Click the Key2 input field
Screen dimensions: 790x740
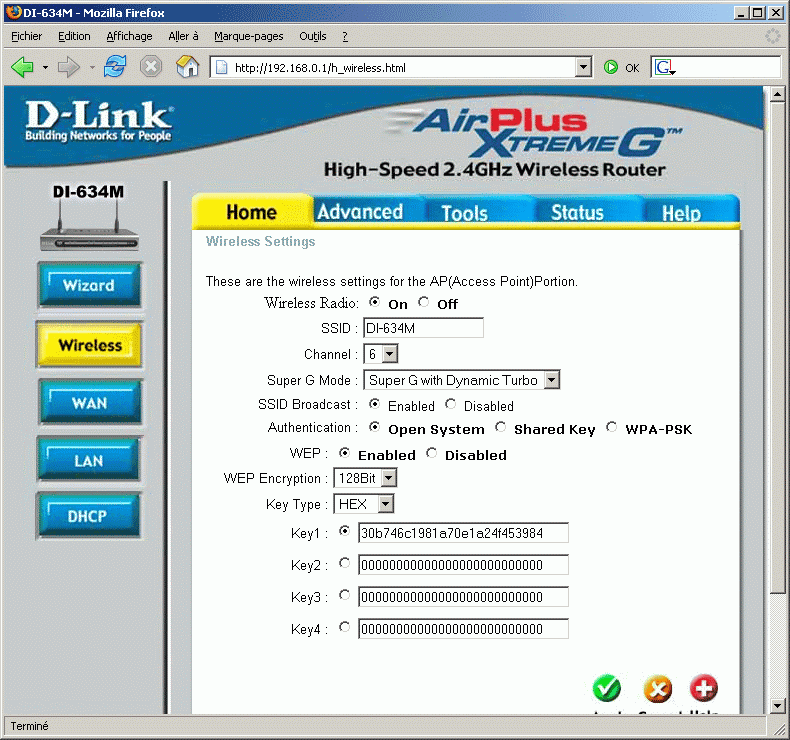tap(463, 565)
